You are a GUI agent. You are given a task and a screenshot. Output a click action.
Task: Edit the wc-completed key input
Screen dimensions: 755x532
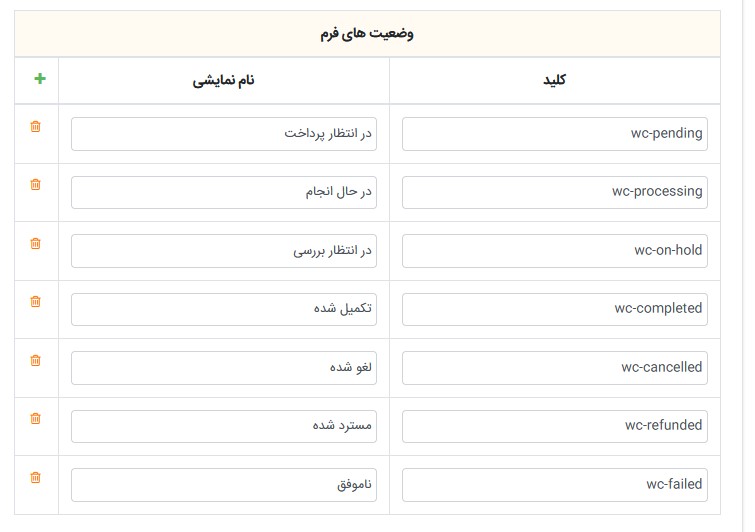coord(554,309)
